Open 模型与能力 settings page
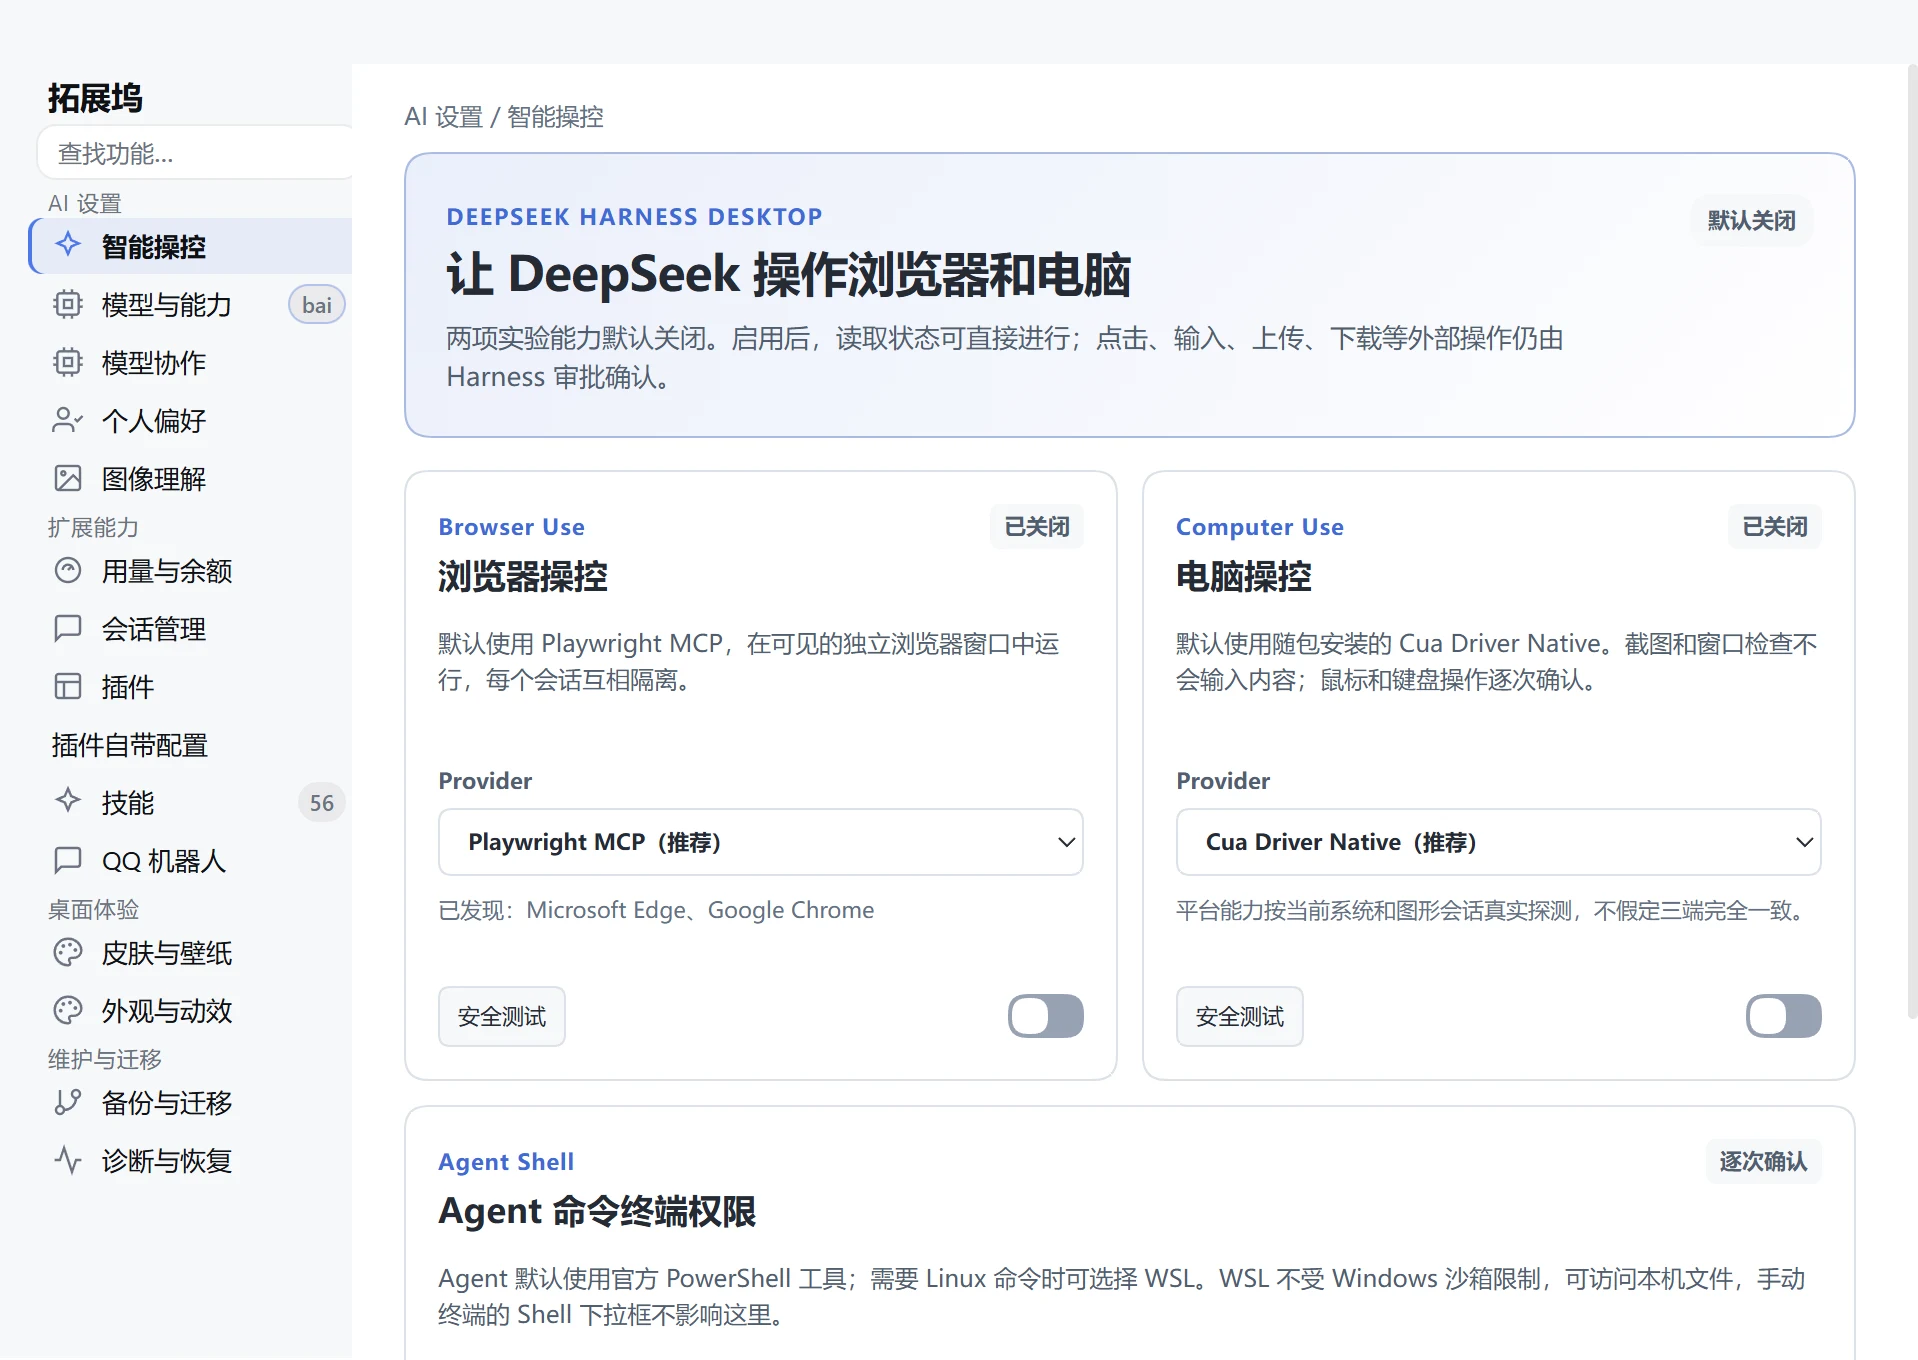 [192, 305]
